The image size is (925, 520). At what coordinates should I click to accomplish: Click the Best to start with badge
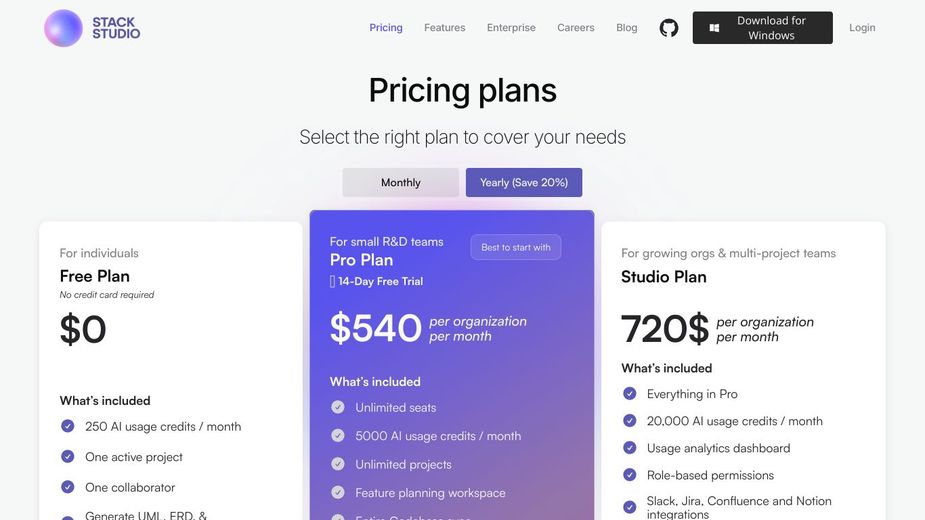click(x=516, y=247)
